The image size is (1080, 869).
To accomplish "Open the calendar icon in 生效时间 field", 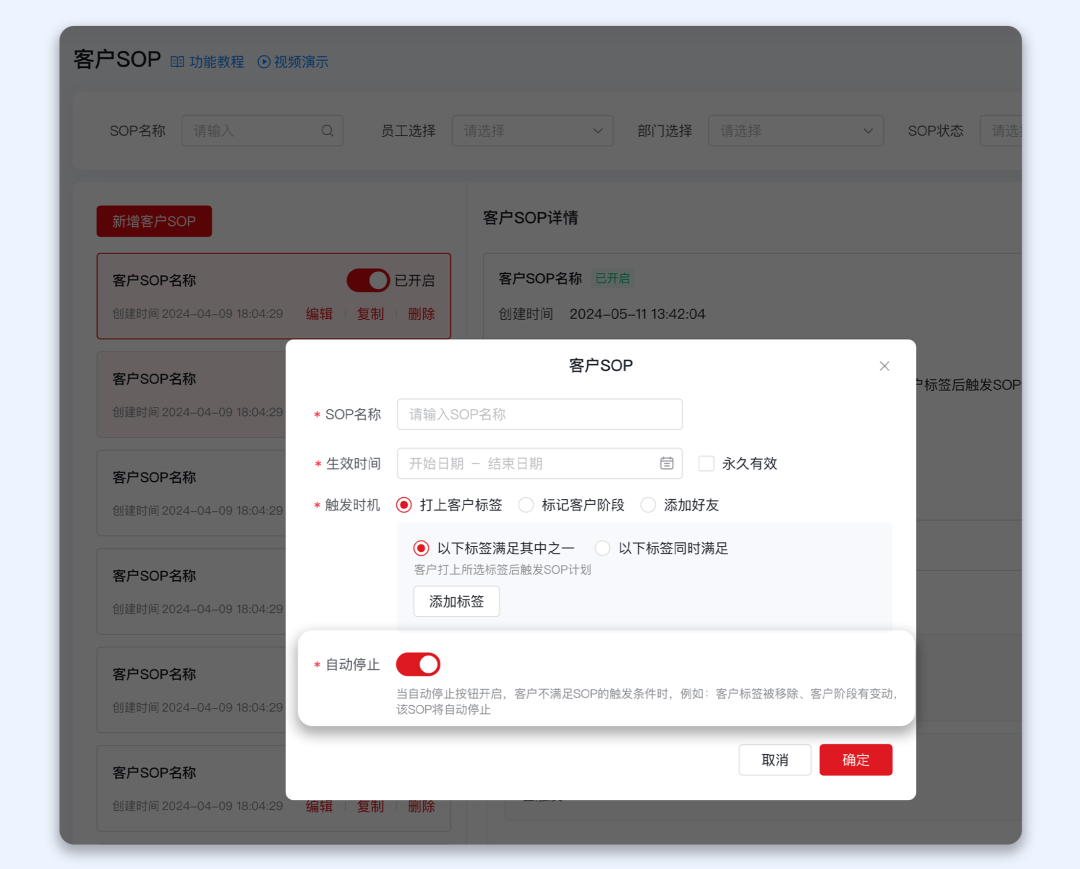I will 667,463.
